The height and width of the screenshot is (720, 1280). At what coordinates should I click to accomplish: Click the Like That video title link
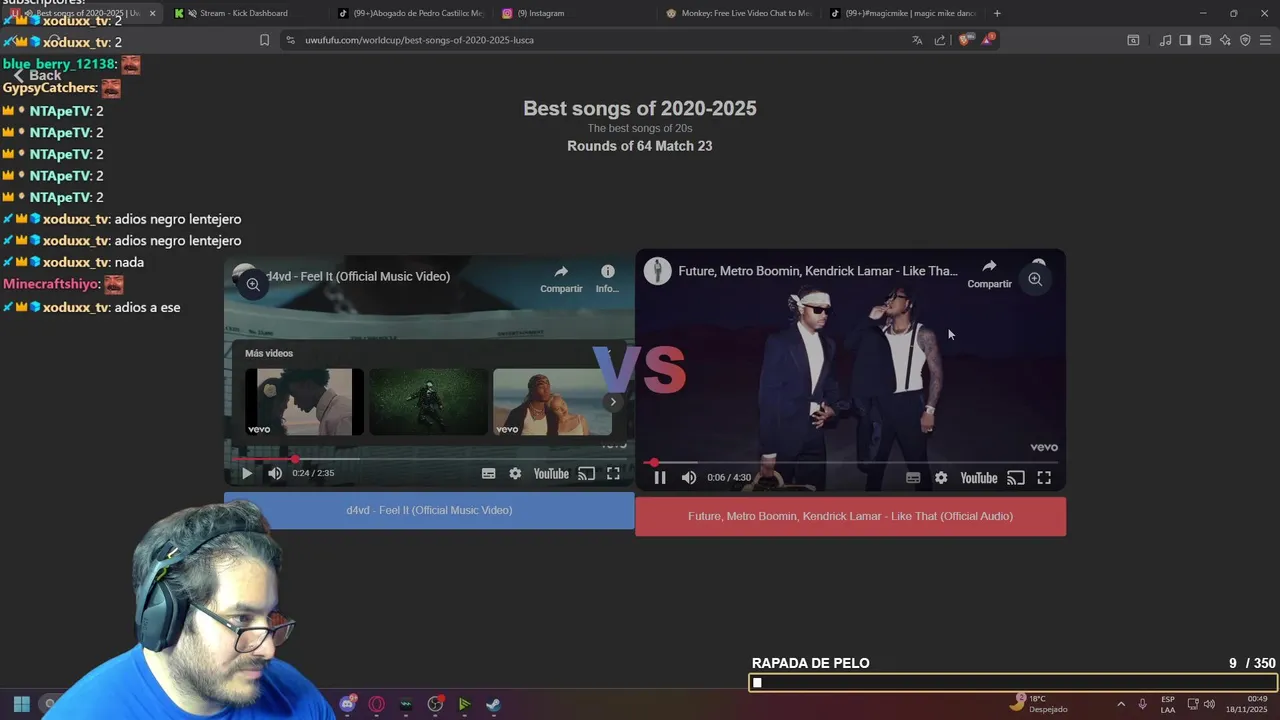(818, 271)
